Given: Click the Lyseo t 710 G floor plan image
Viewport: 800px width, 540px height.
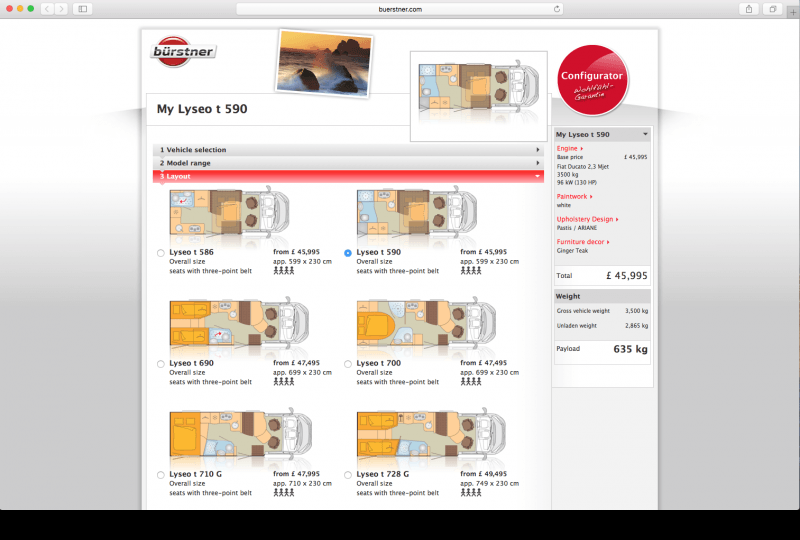Looking at the screenshot, I should pyautogui.click(x=240, y=435).
